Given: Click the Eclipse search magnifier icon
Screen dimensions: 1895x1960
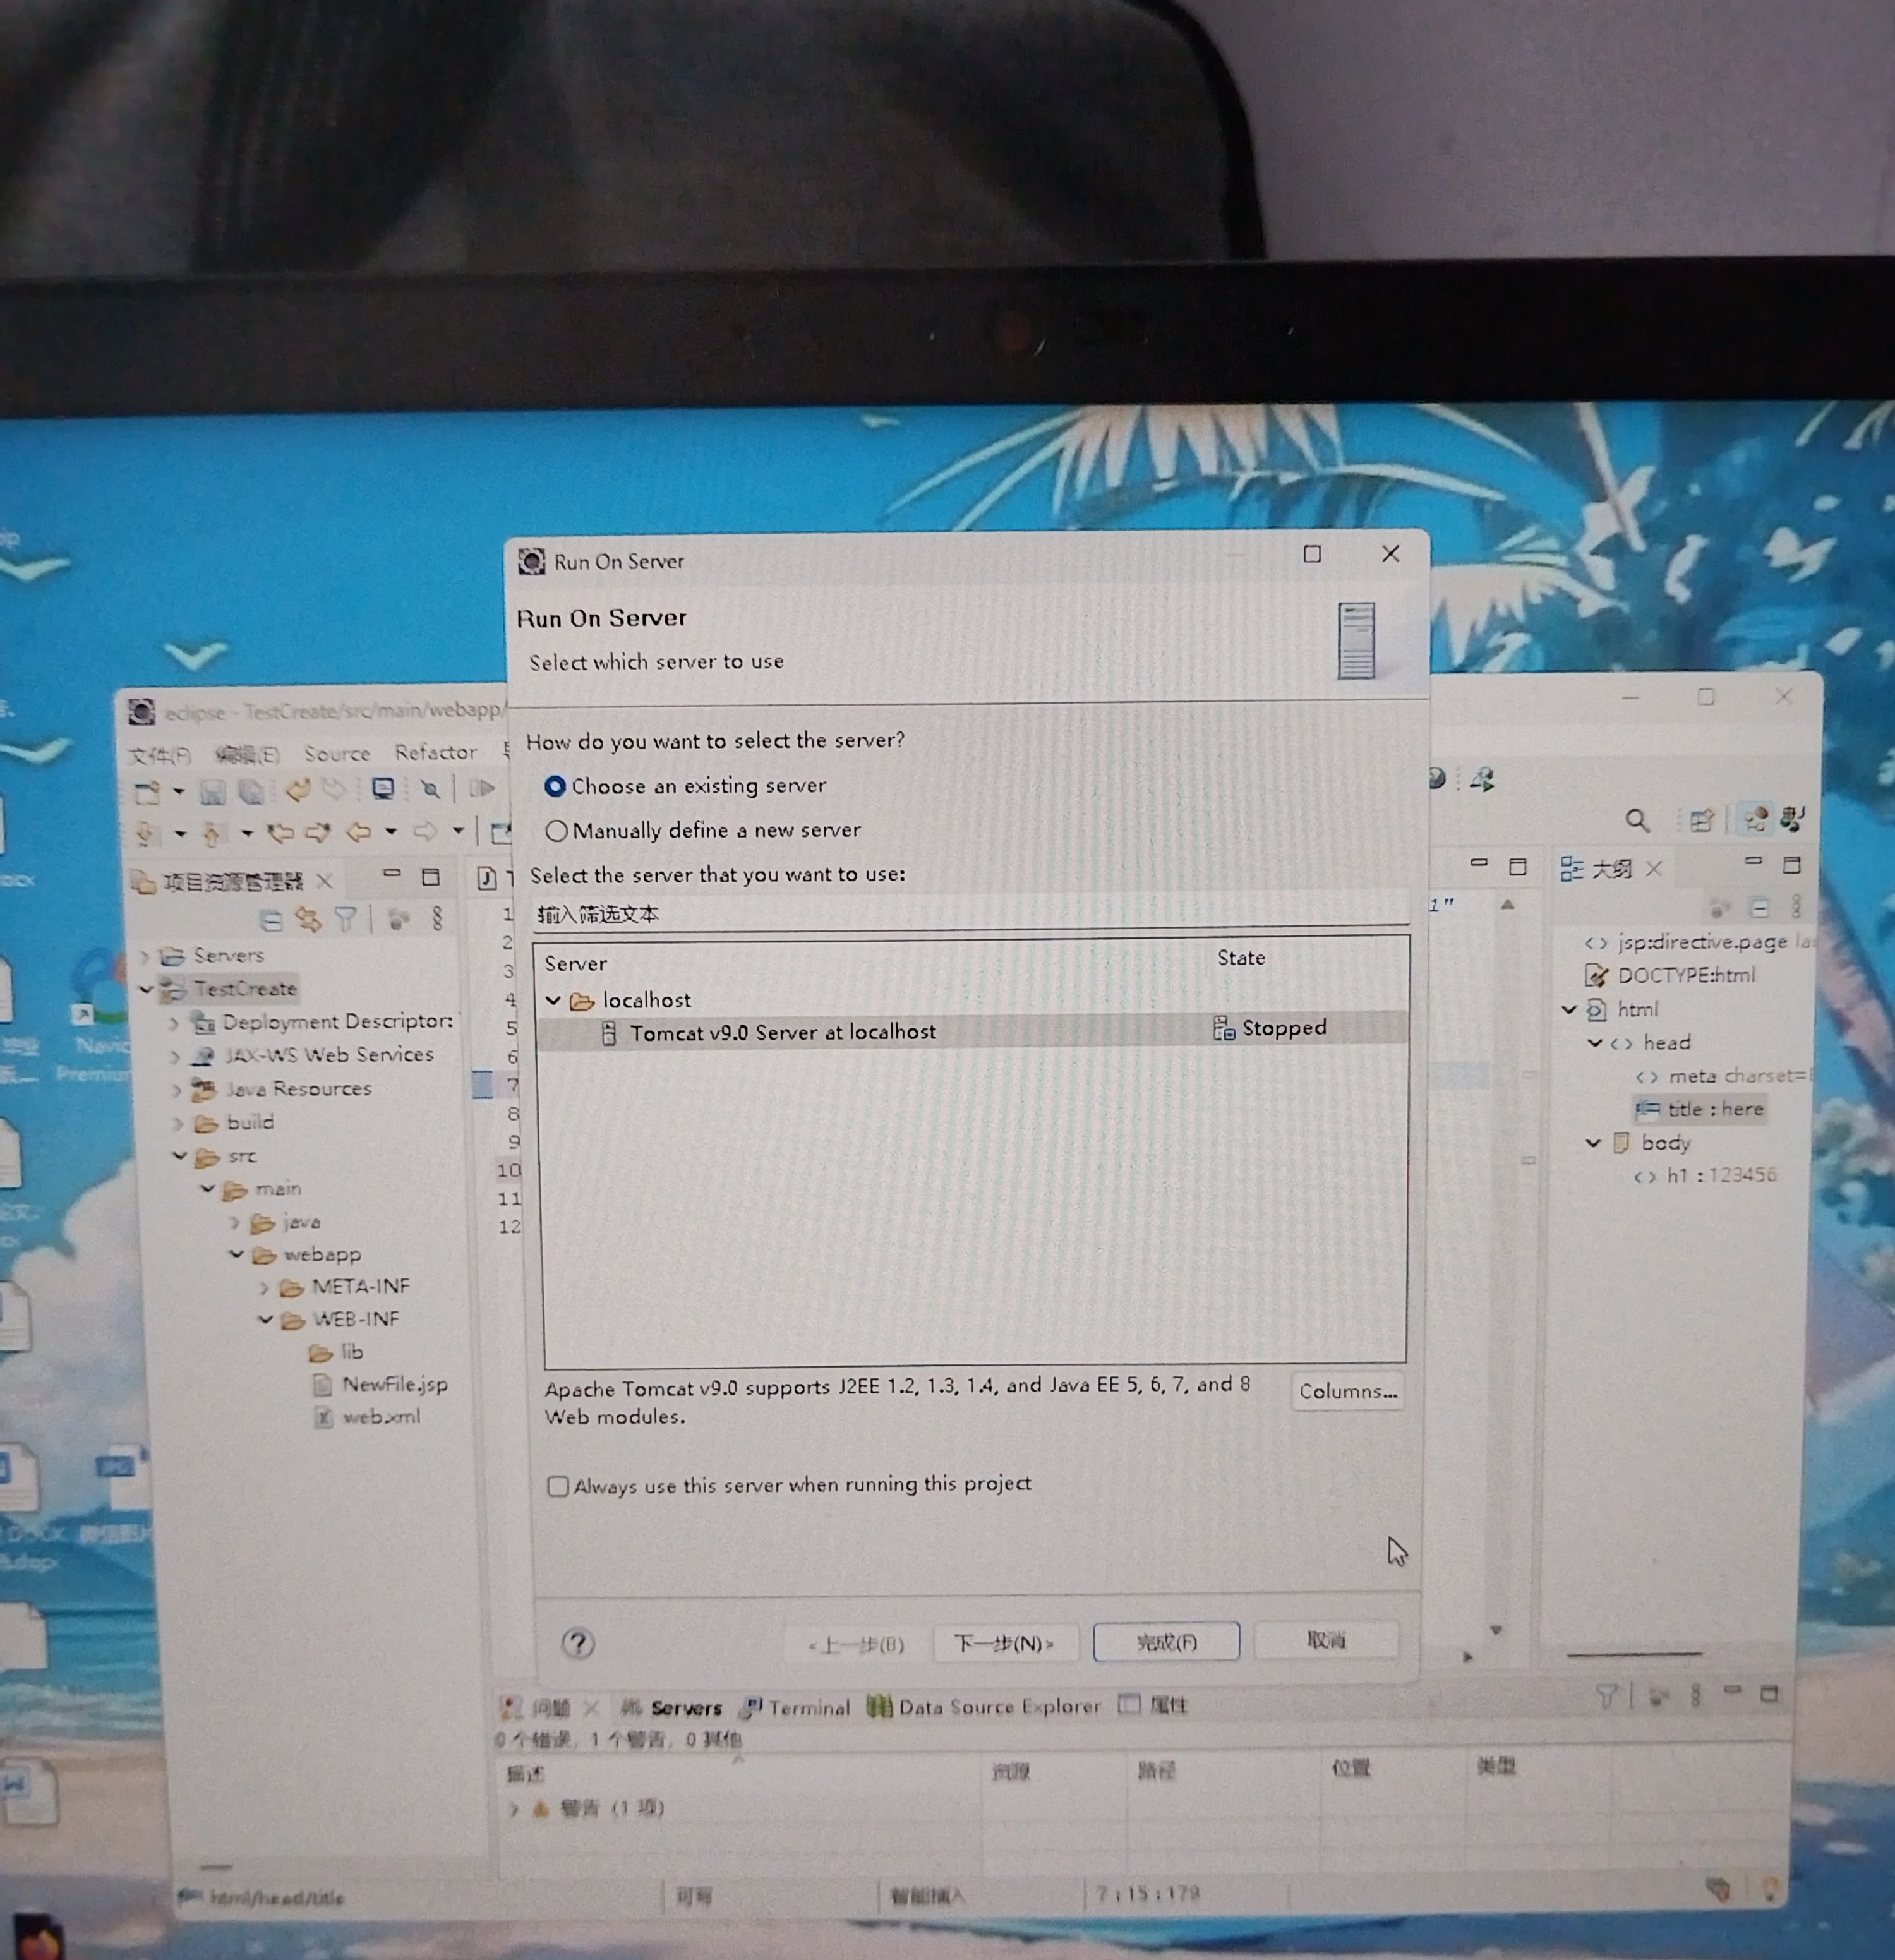Looking at the screenshot, I should pyautogui.click(x=1637, y=822).
